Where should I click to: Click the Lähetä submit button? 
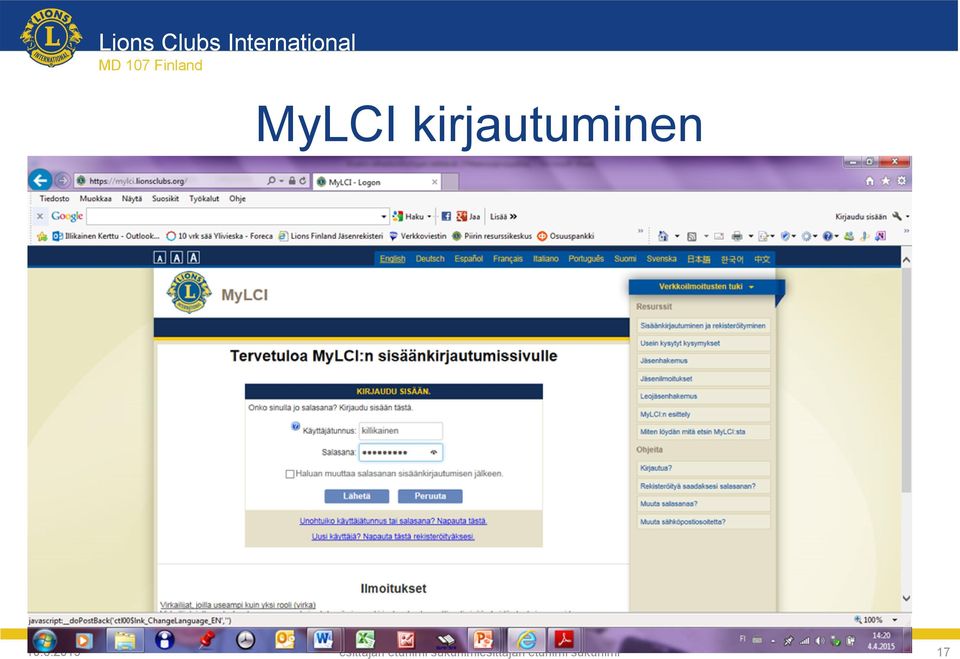356,496
